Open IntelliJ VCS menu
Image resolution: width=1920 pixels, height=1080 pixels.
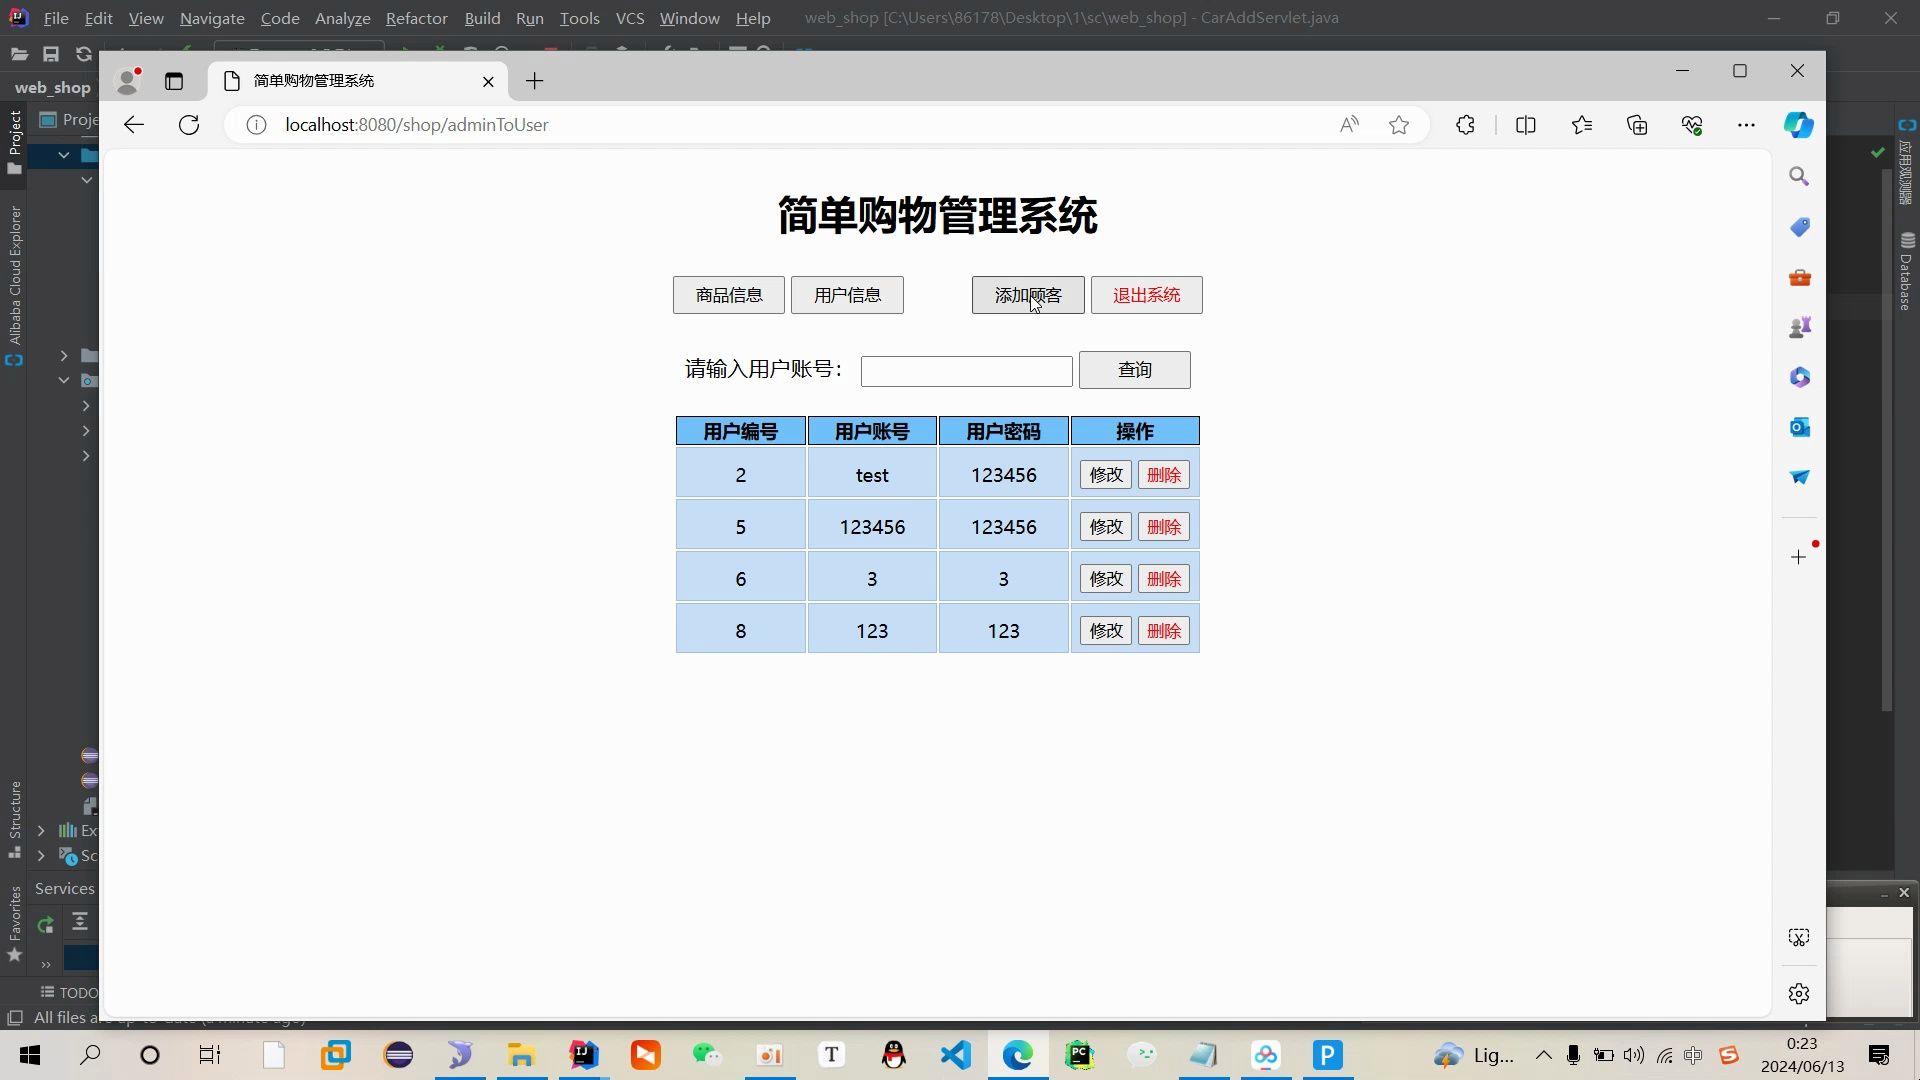[x=630, y=18]
